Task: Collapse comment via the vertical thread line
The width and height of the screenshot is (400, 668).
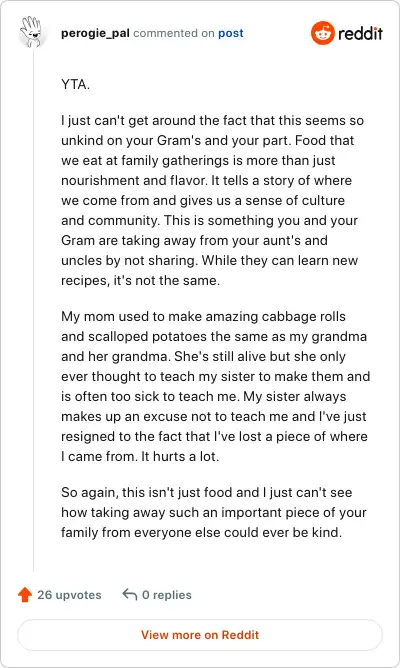Action: (x=33, y=311)
